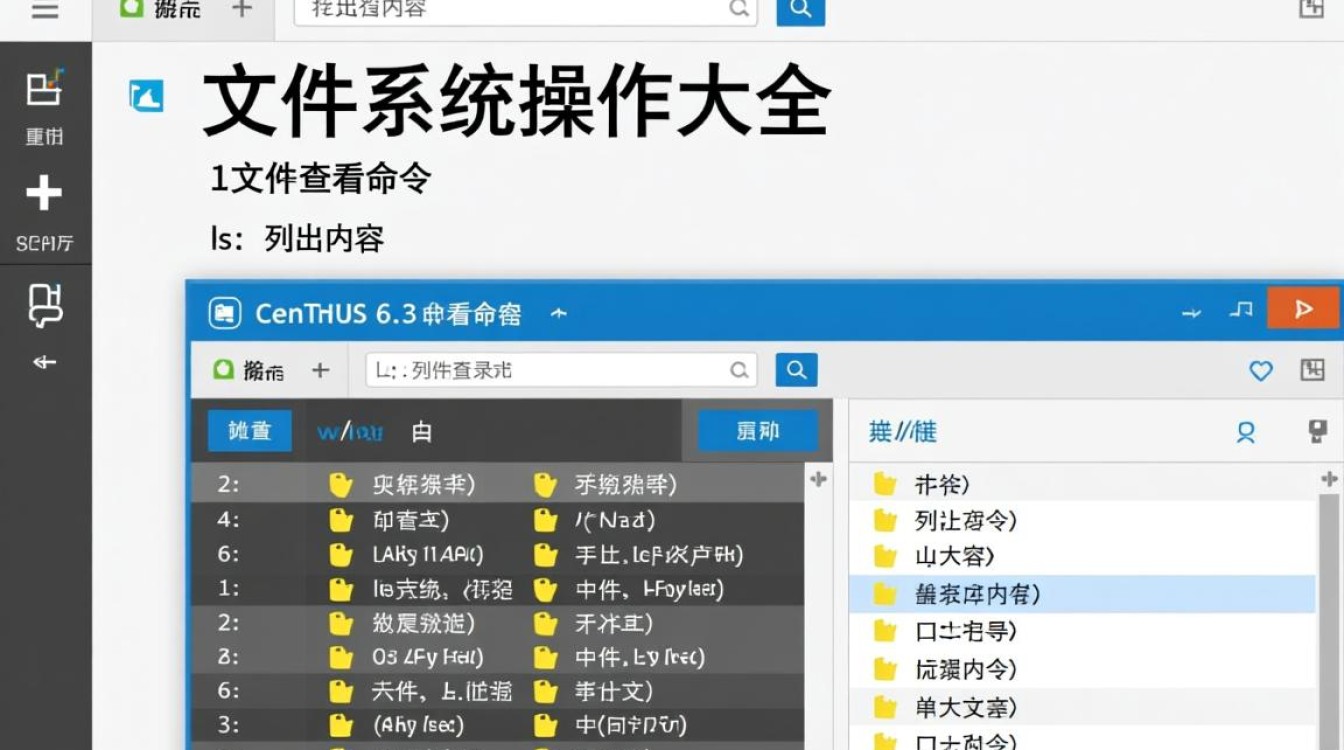Screen dimensions: 1344x750
Task: Focus the outer top search input field
Action: [525, 10]
